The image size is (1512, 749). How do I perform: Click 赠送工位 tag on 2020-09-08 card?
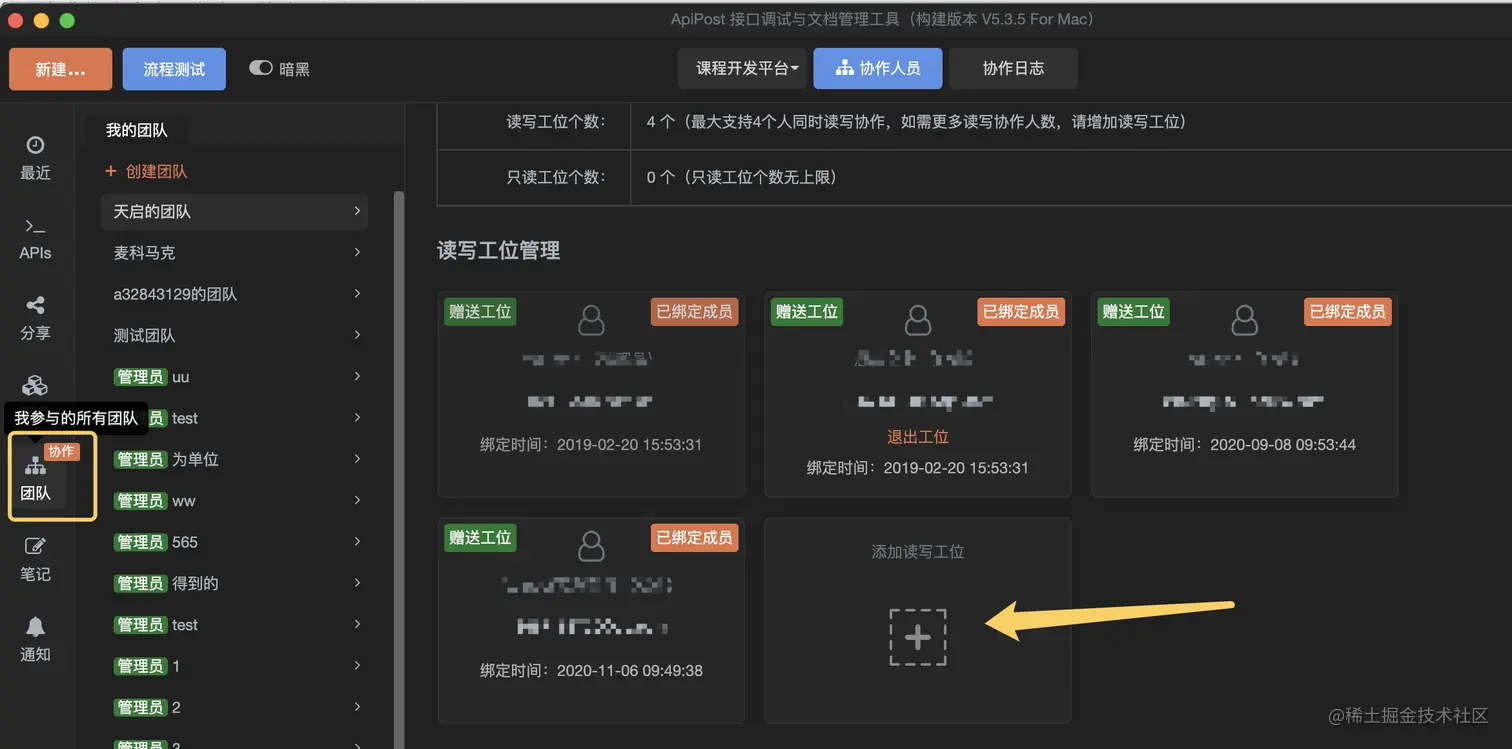(x=1133, y=311)
